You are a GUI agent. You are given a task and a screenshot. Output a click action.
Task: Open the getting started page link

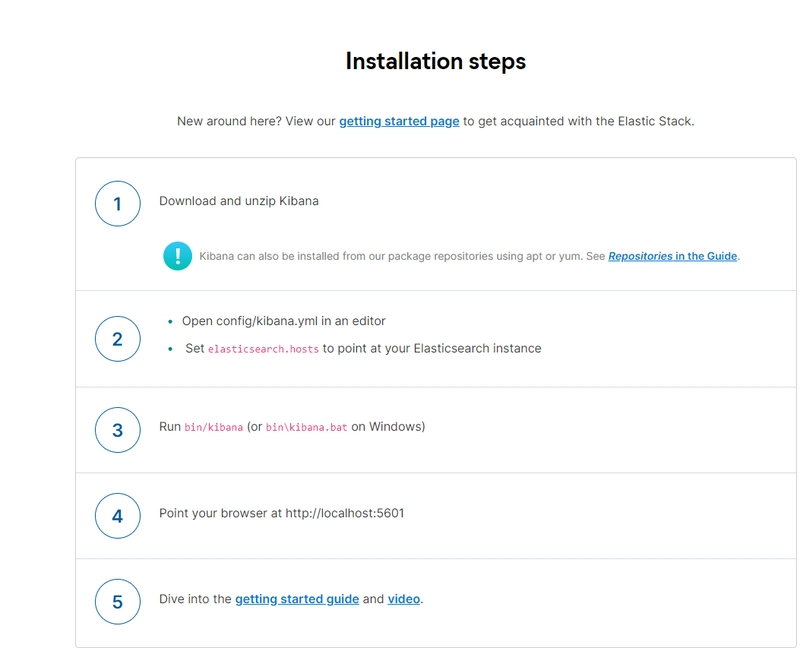click(399, 121)
